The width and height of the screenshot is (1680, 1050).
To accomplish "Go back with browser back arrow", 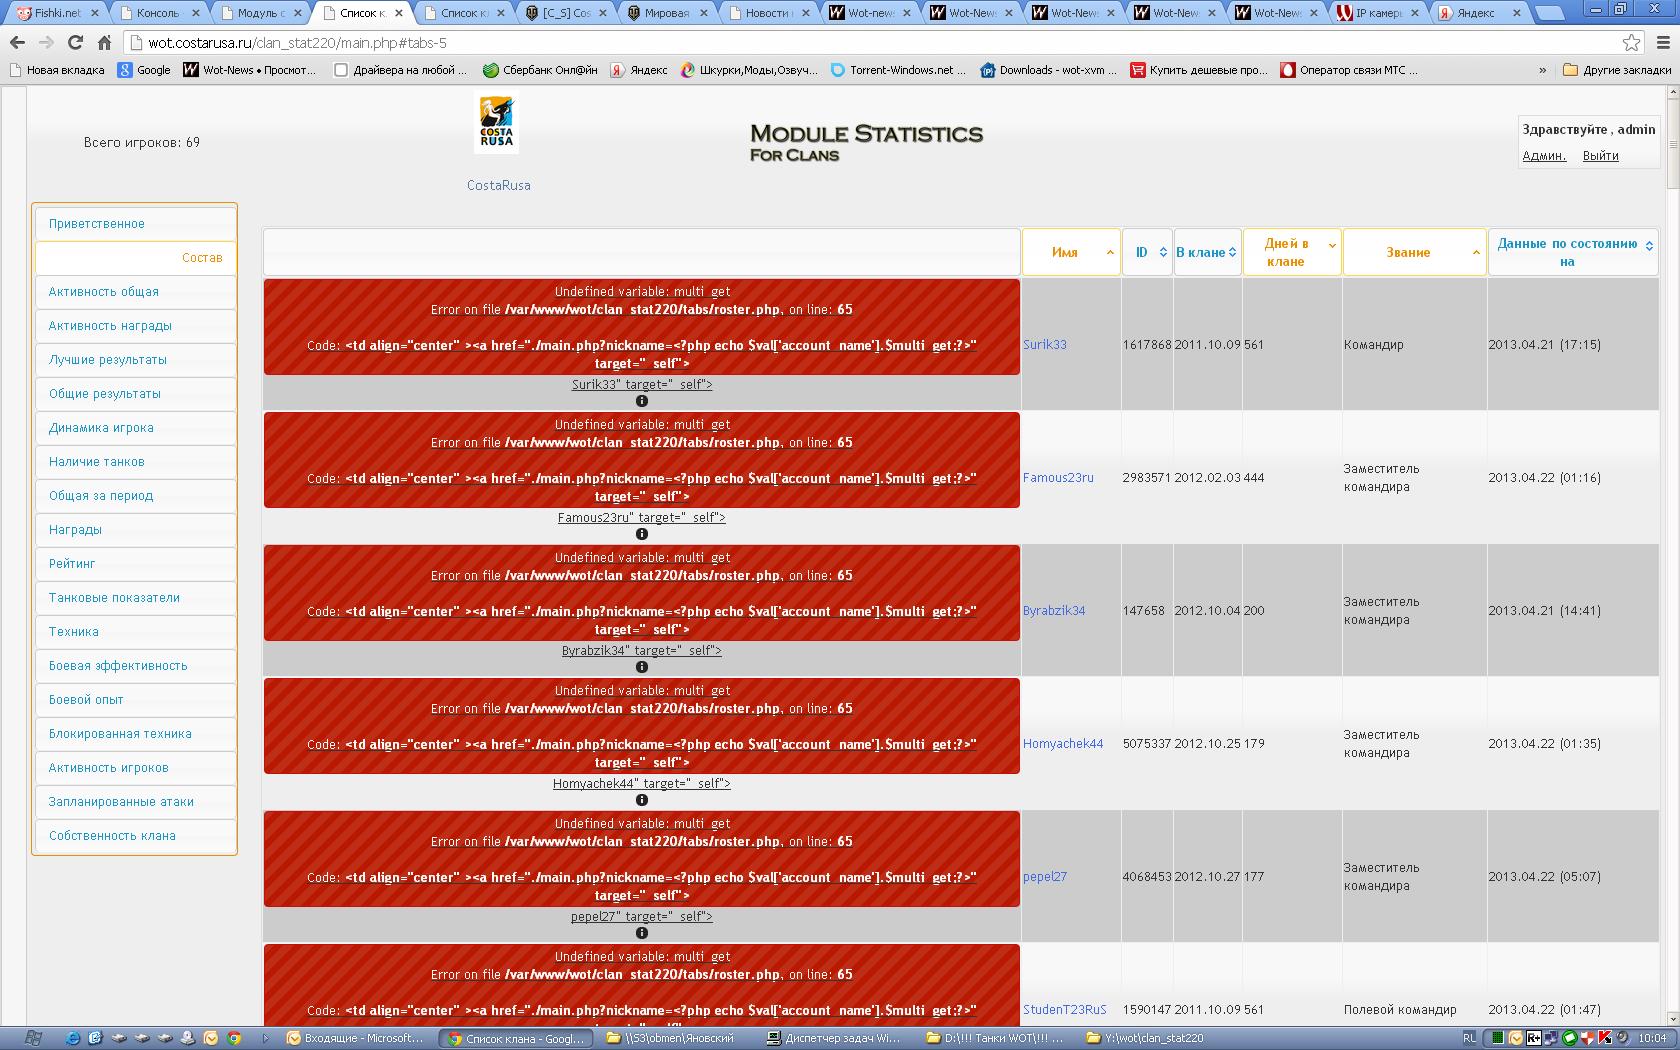I will pos(17,43).
